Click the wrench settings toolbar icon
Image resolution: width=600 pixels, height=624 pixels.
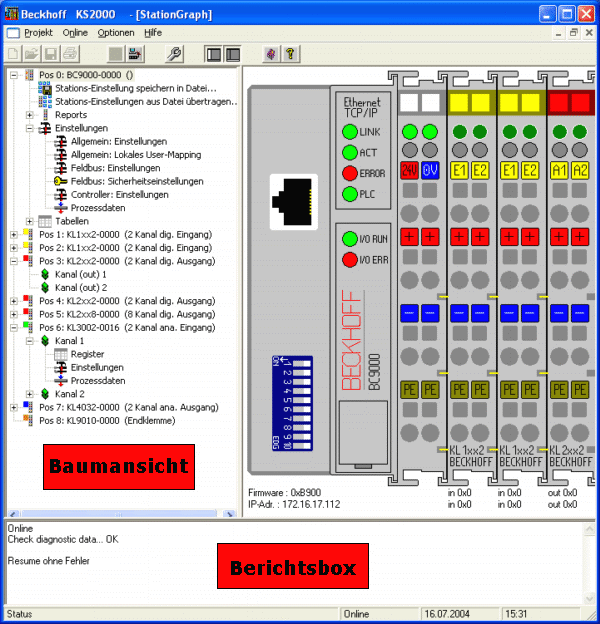point(174,54)
